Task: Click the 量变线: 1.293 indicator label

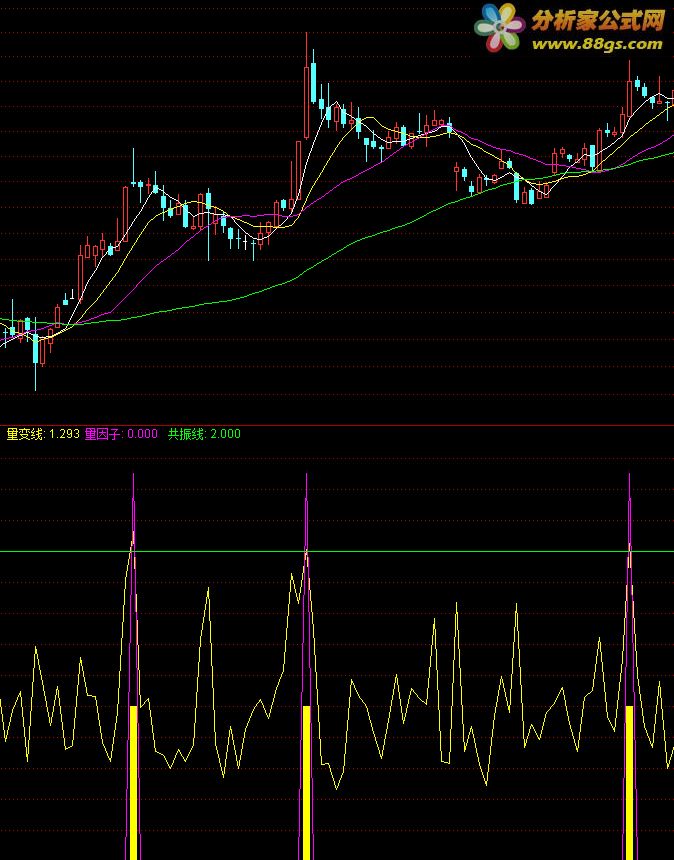Action: pos(43,434)
